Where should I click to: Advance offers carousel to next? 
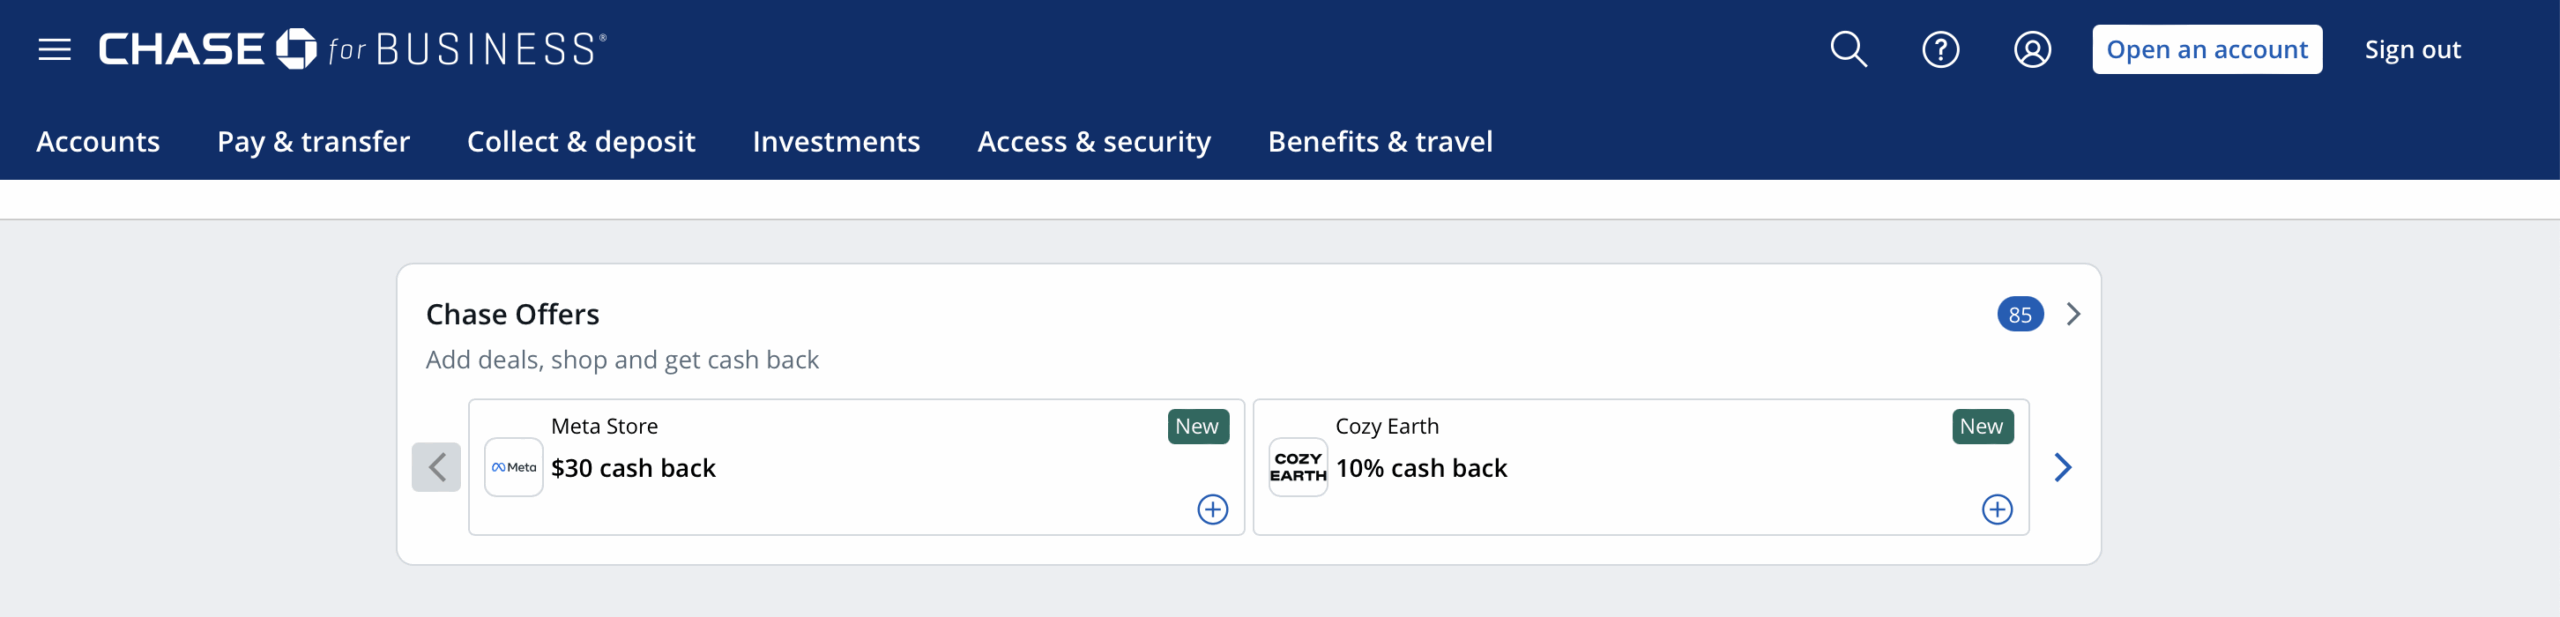click(2063, 467)
